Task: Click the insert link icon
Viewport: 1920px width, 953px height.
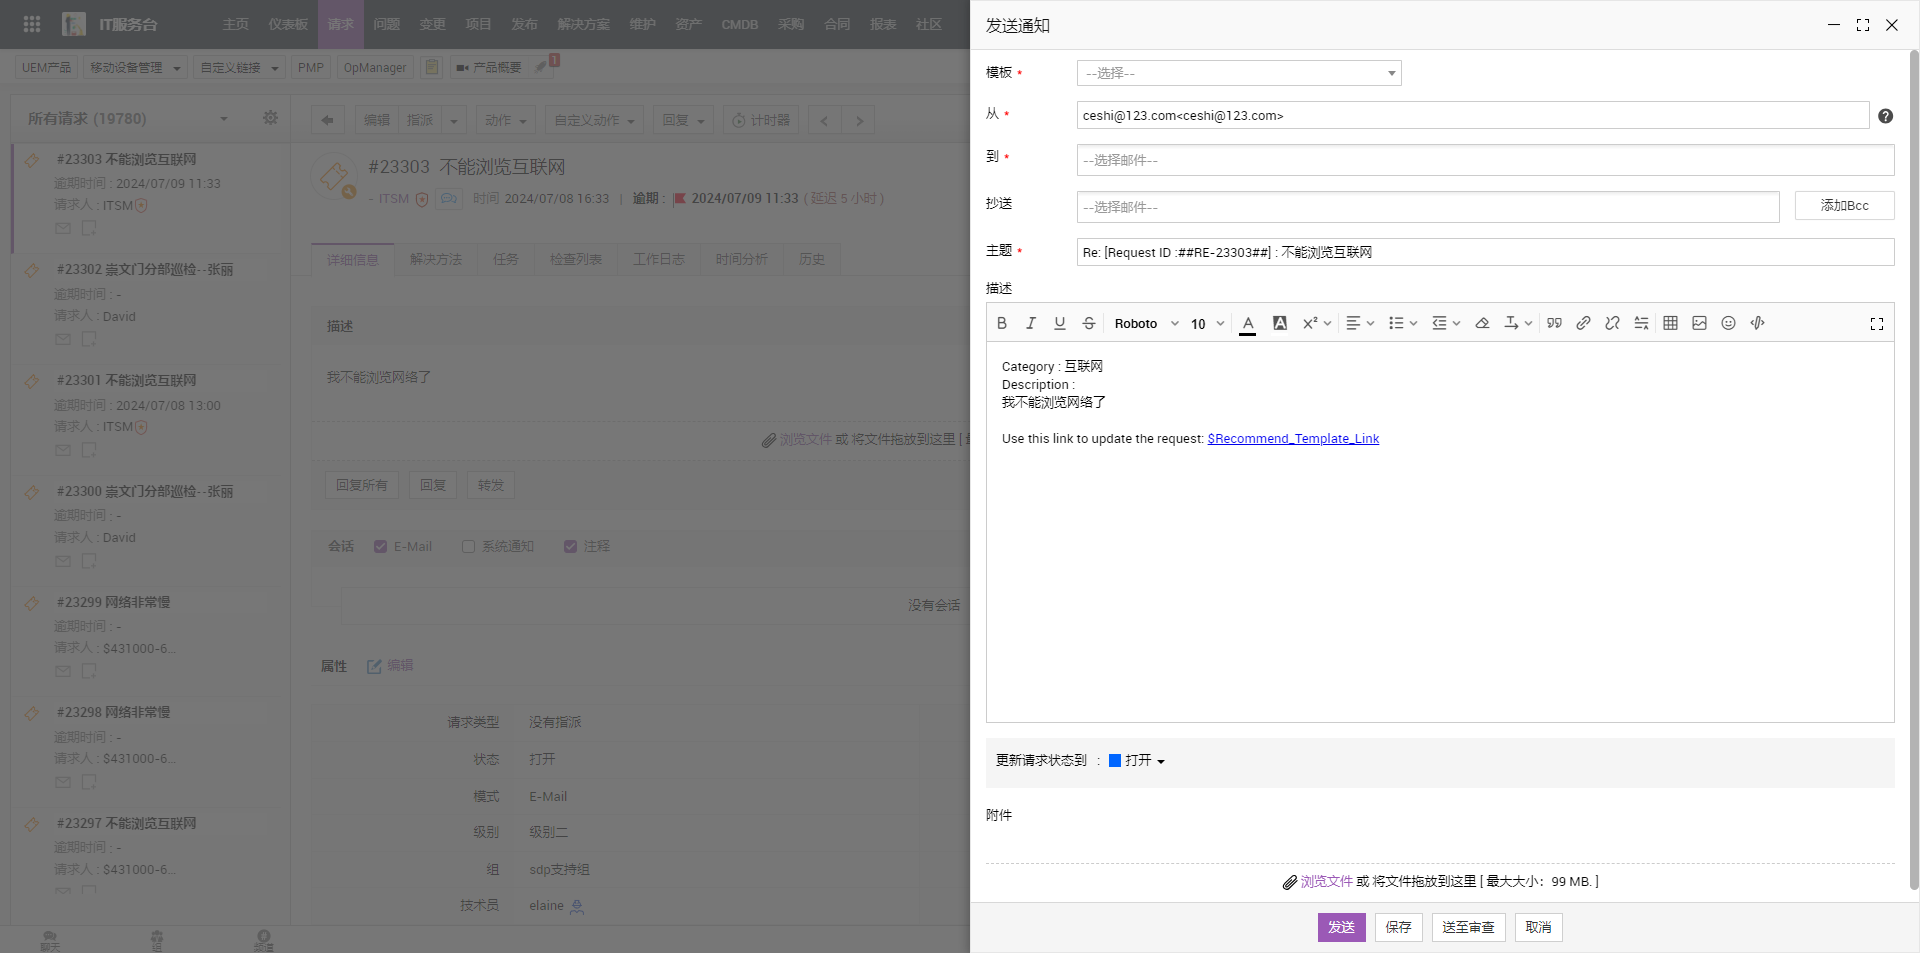Action: tap(1583, 323)
